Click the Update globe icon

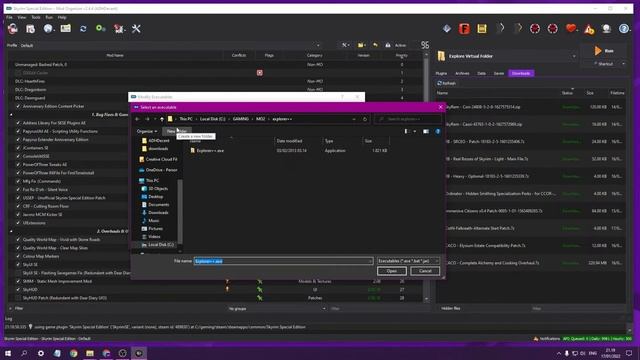point(606,29)
